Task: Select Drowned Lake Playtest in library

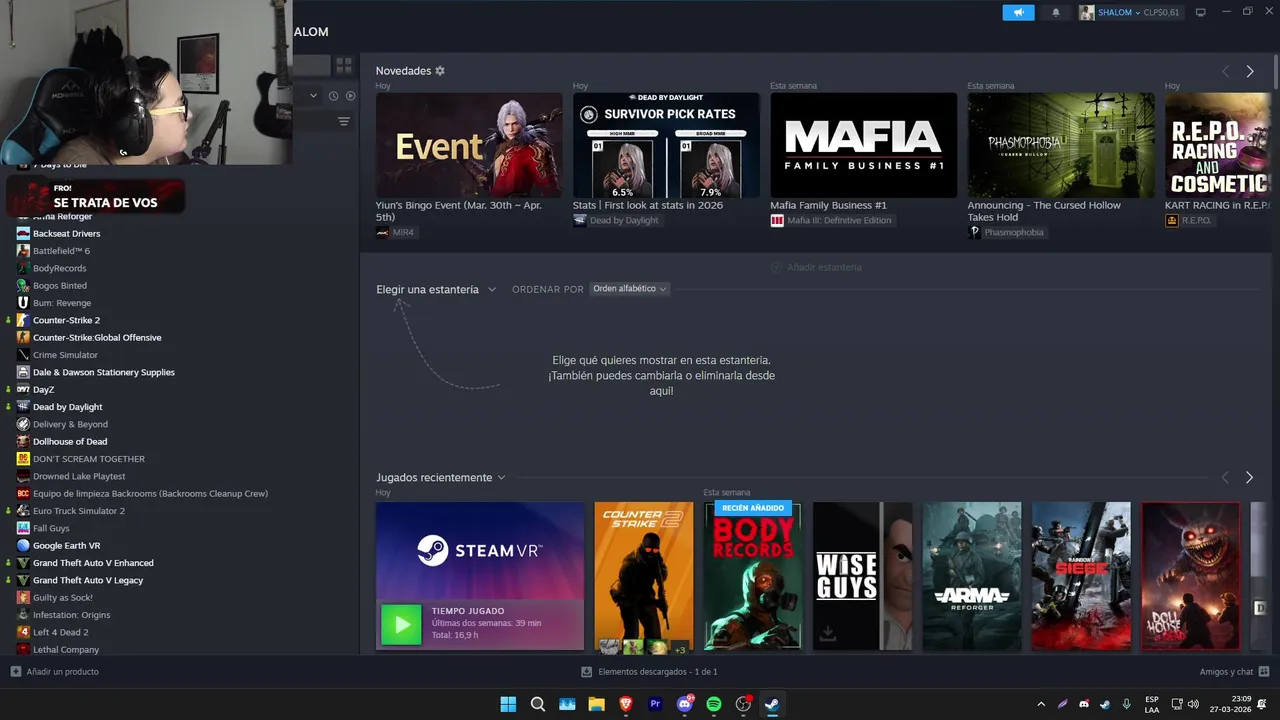Action: click(79, 476)
